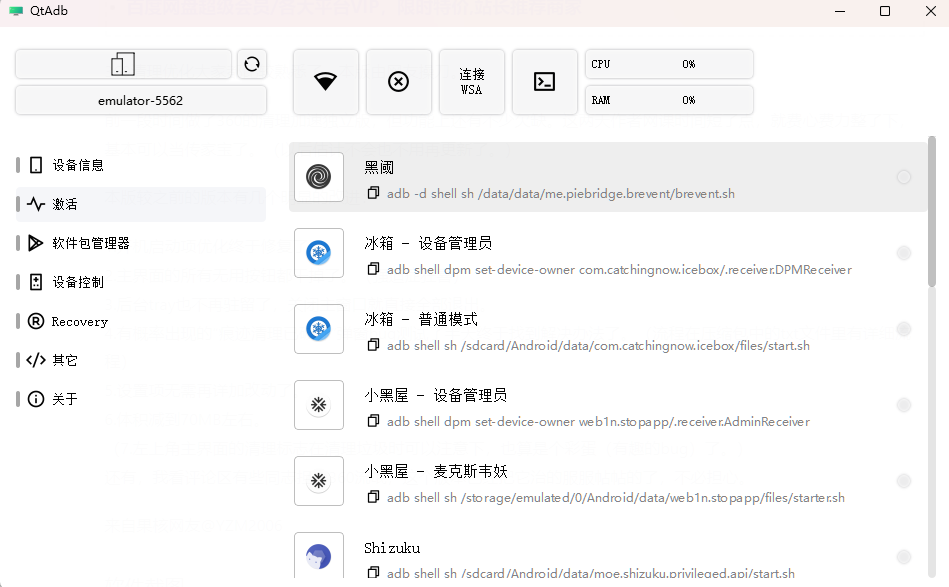Screen dimensions: 949x587
Task: Switch to the 其它 section
Action: coord(140,360)
